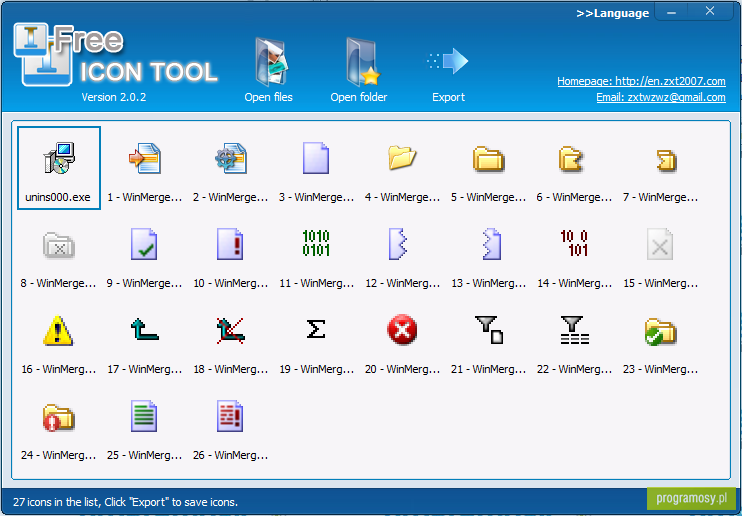Image resolution: width=742 pixels, height=516 pixels.
Task: Select icon 13 page torn on left
Action: click(x=492, y=244)
